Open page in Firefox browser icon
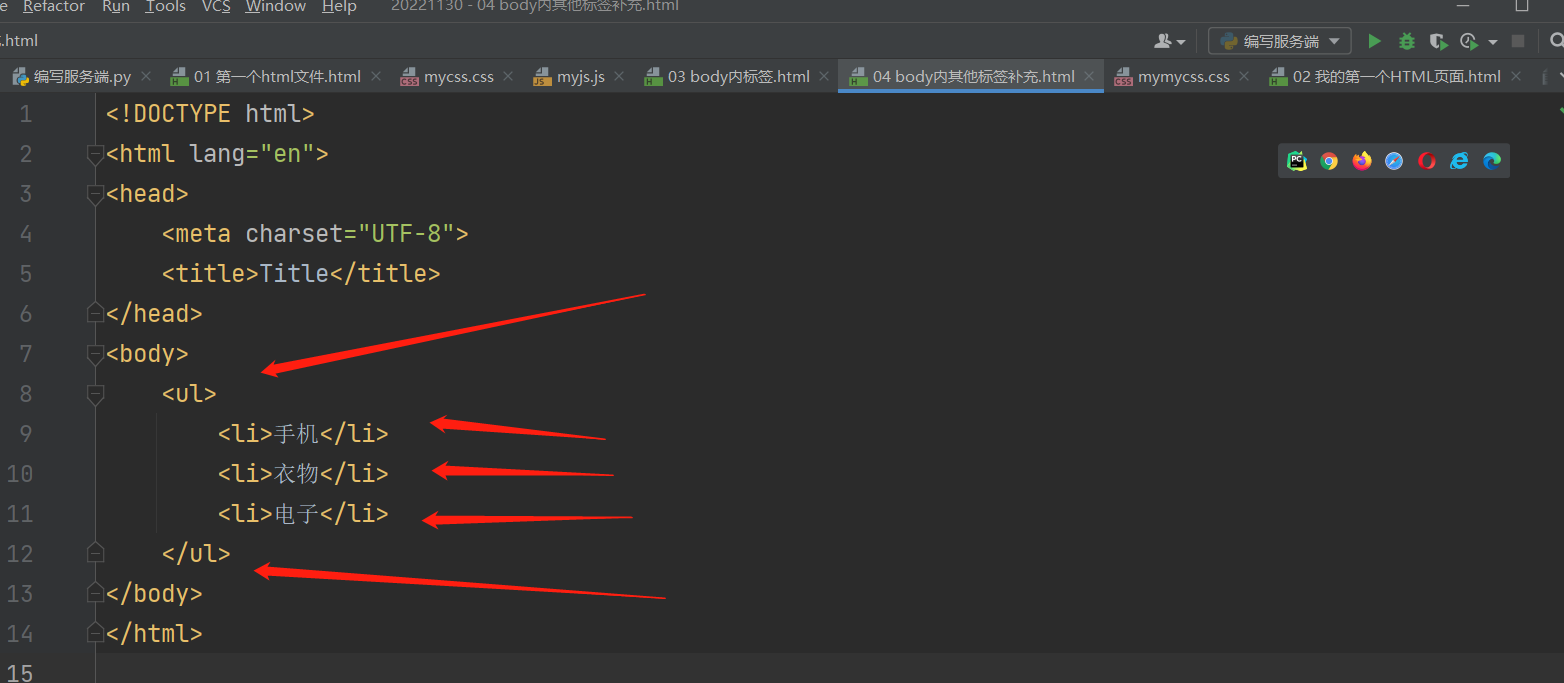 [x=1362, y=161]
